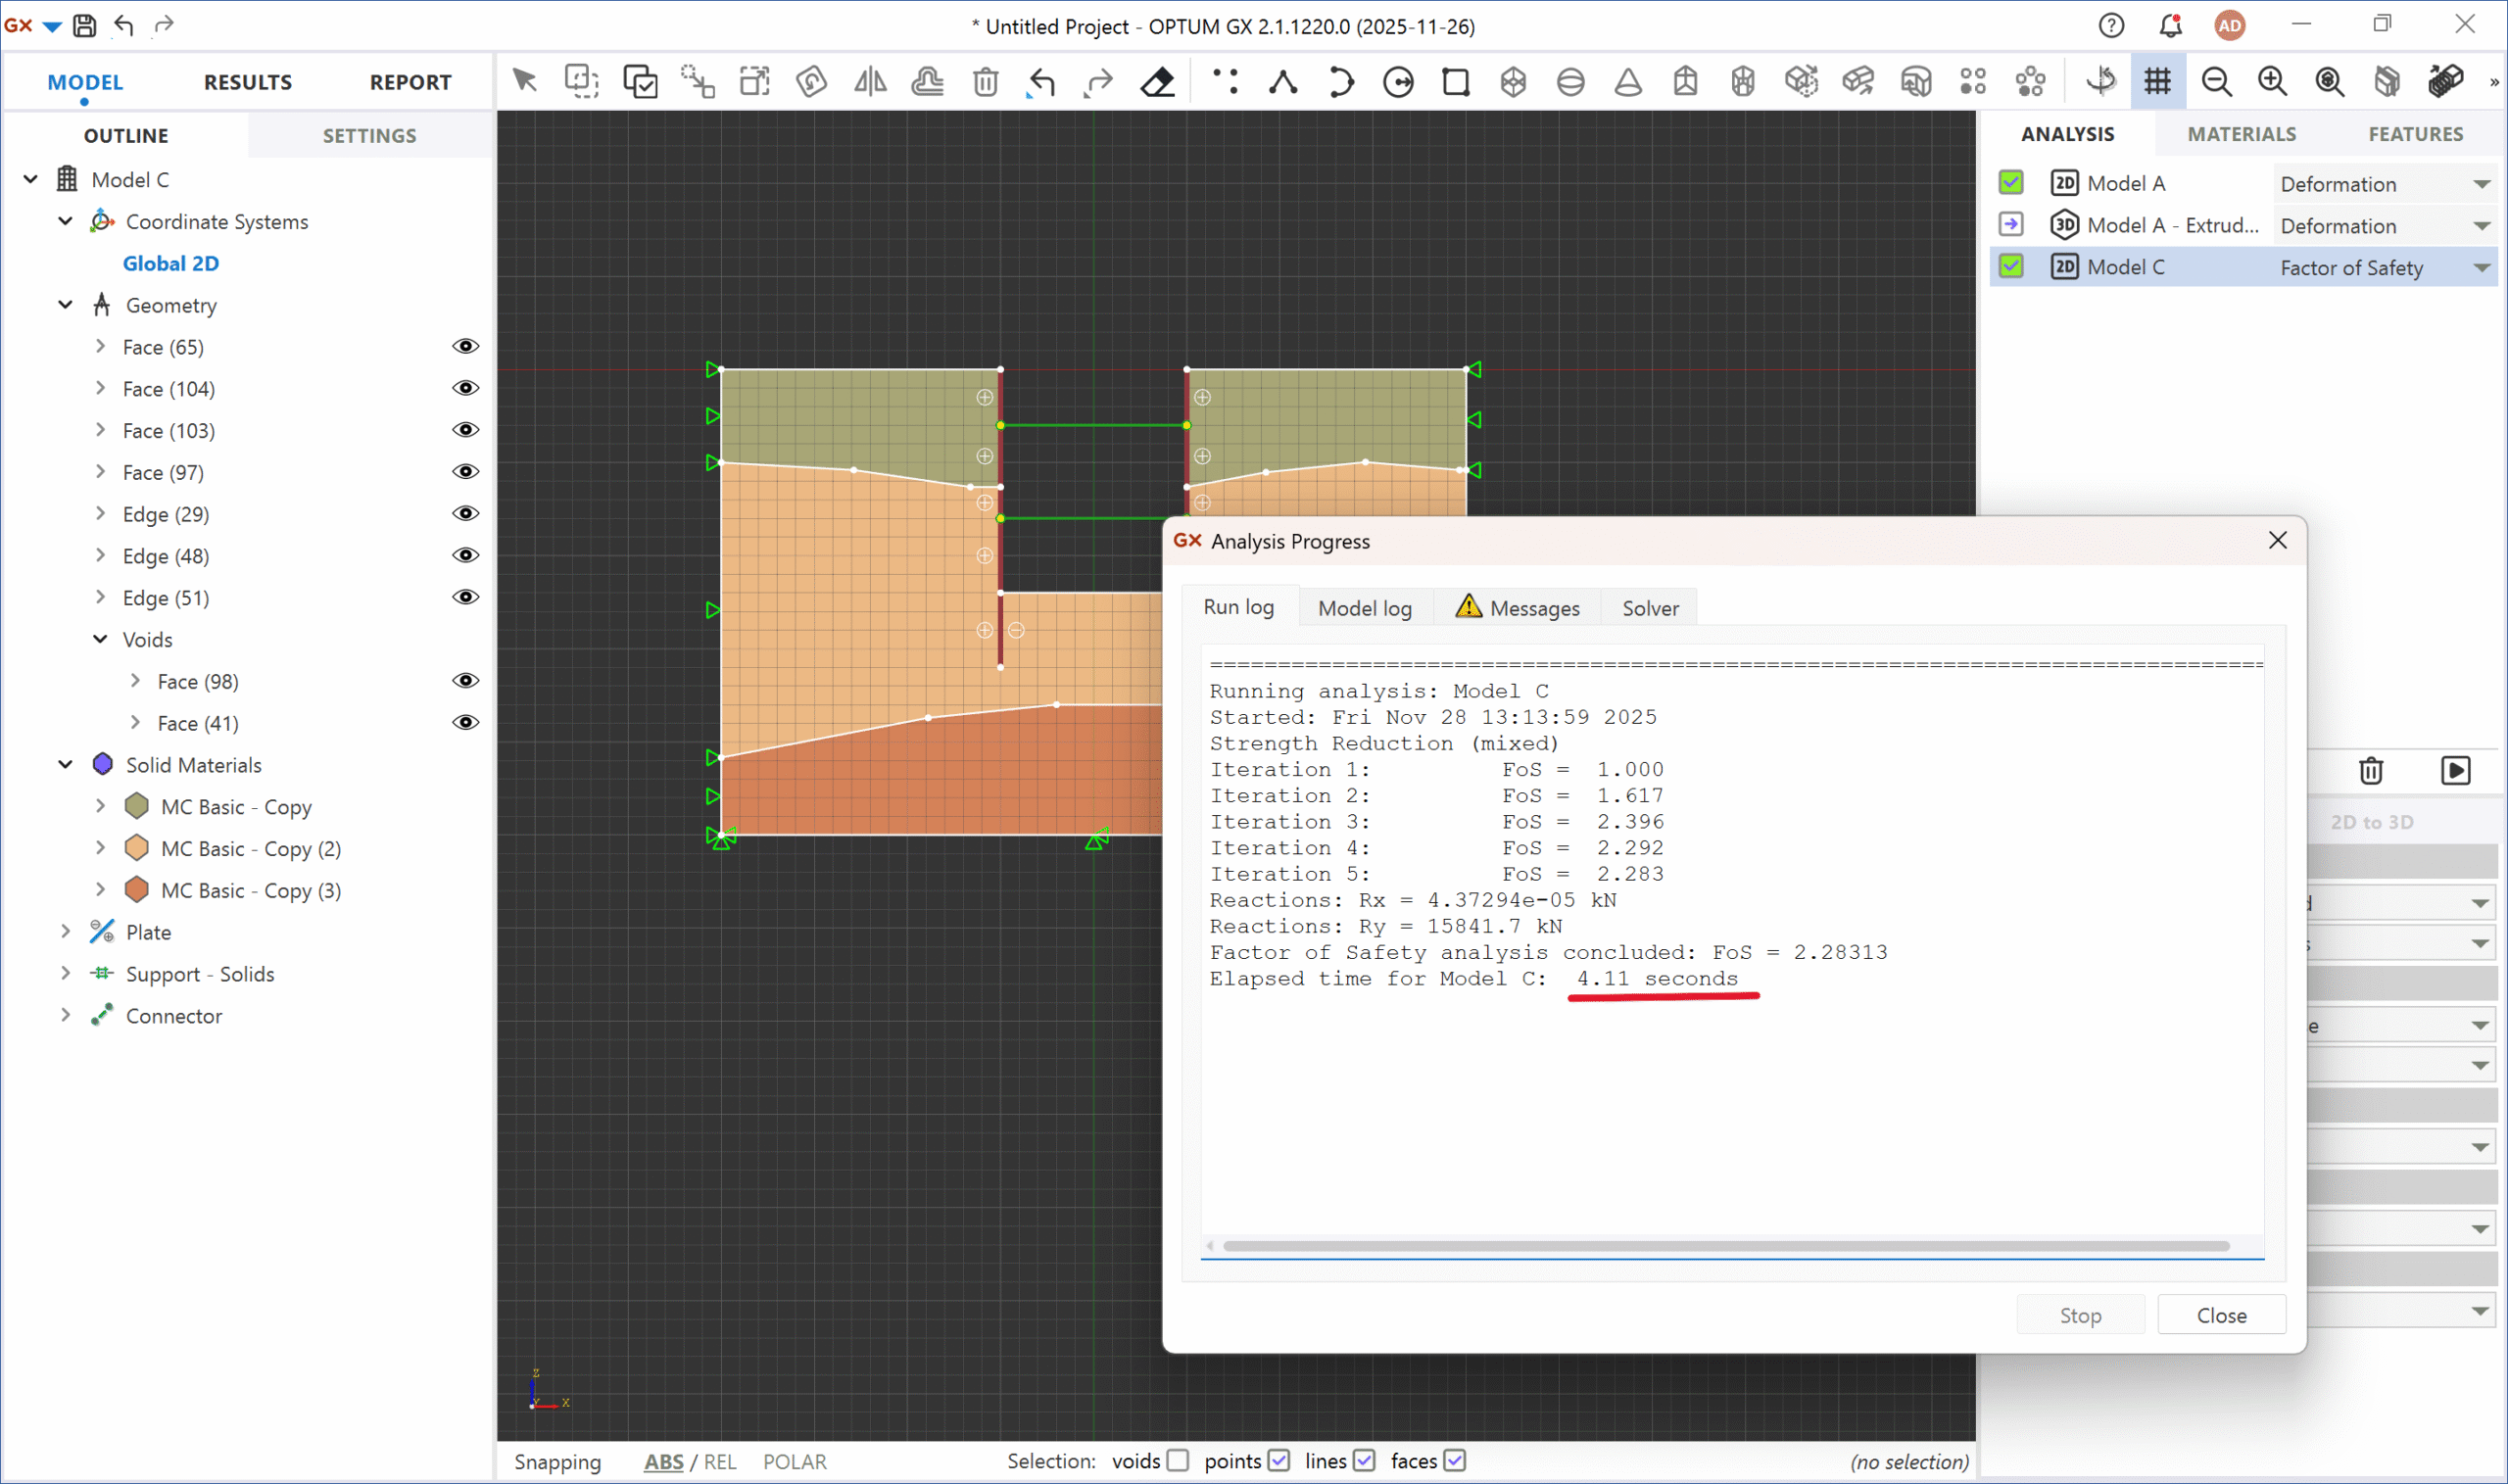Image resolution: width=2508 pixels, height=1484 pixels.
Task: Collapse the Coordinate Systems tree node
Action: click(64, 221)
